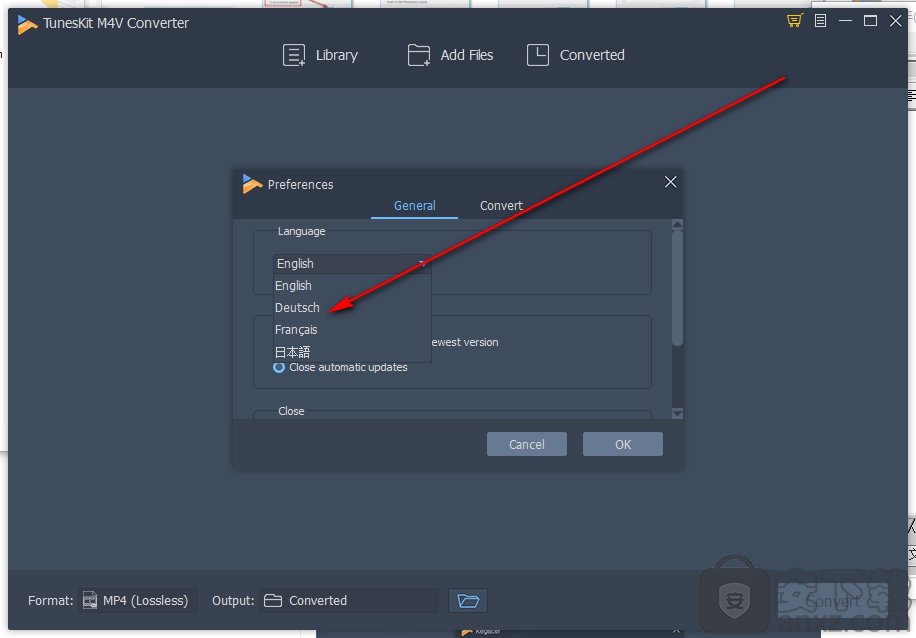Viewport: 916px width, 638px height.
Task: Switch to the Convert tab
Action: [x=501, y=206]
